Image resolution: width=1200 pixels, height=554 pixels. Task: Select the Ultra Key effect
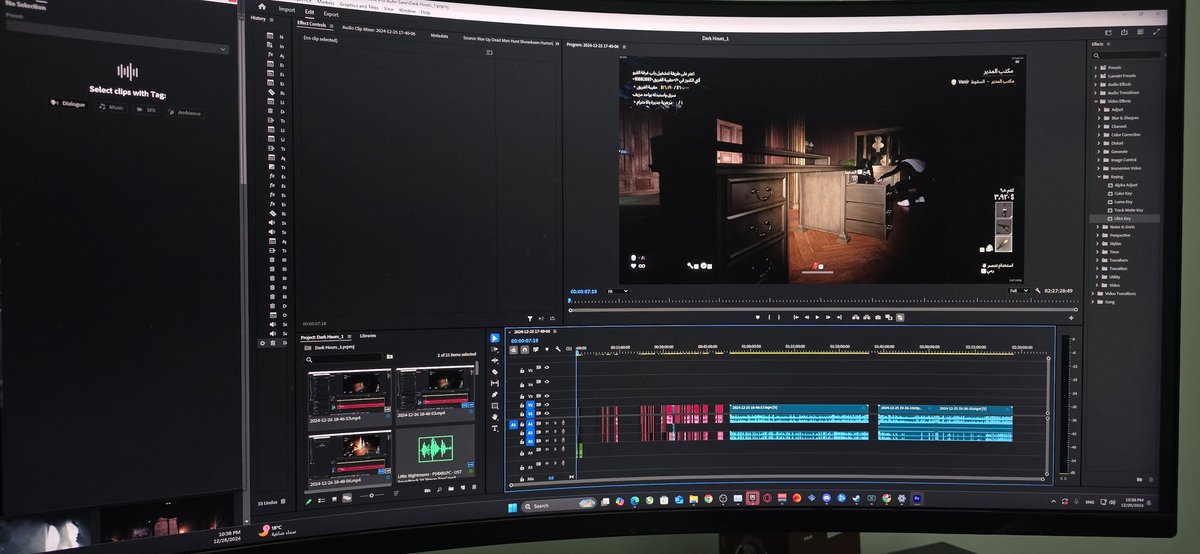pyautogui.click(x=1121, y=217)
